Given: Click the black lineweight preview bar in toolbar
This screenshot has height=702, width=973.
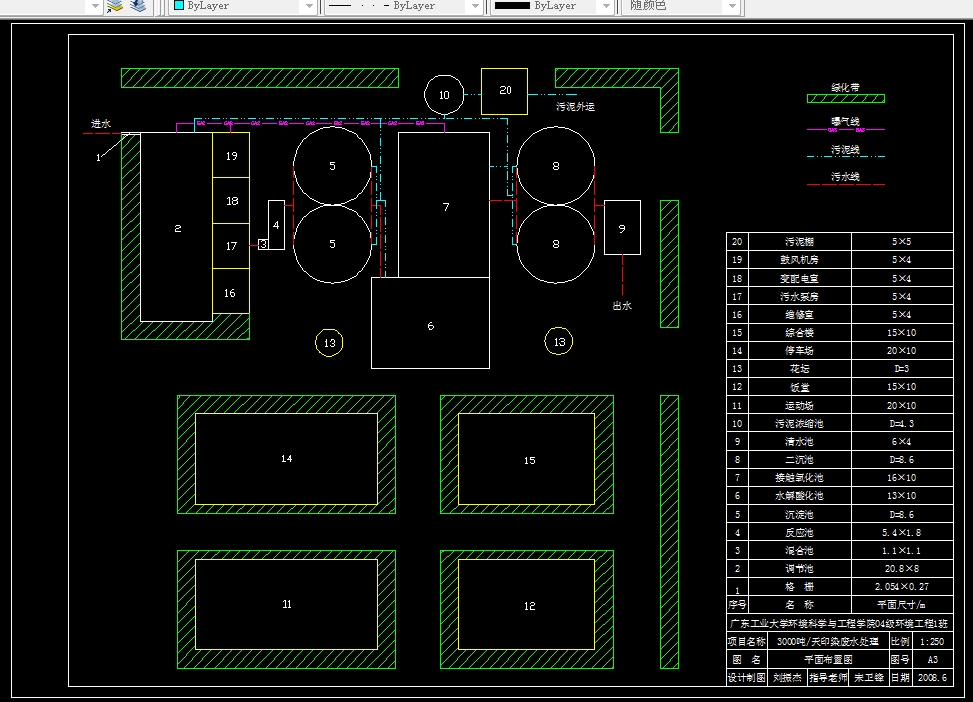Looking at the screenshot, I should pos(512,6).
